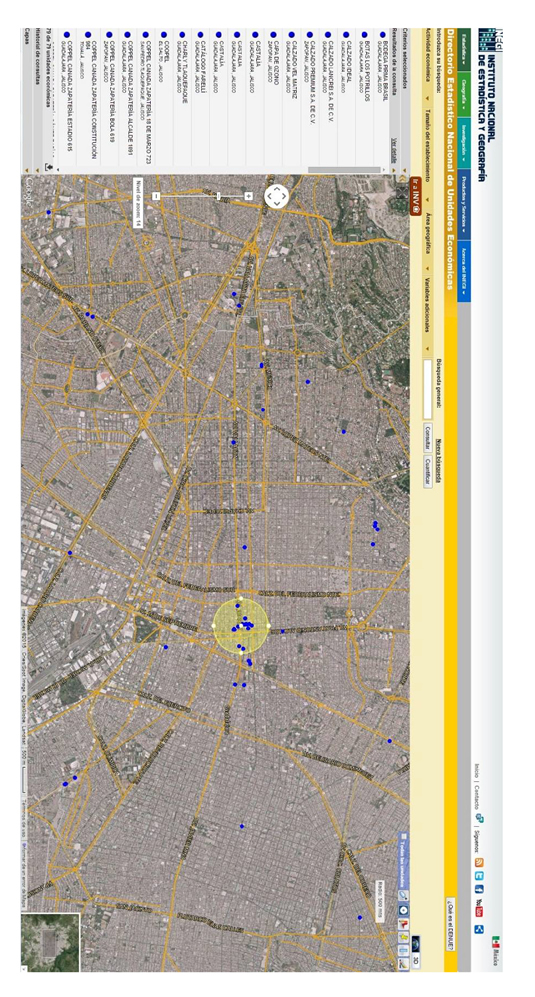535x997 pixels.
Task: Click zoom in plus button on map
Action: 249,196
